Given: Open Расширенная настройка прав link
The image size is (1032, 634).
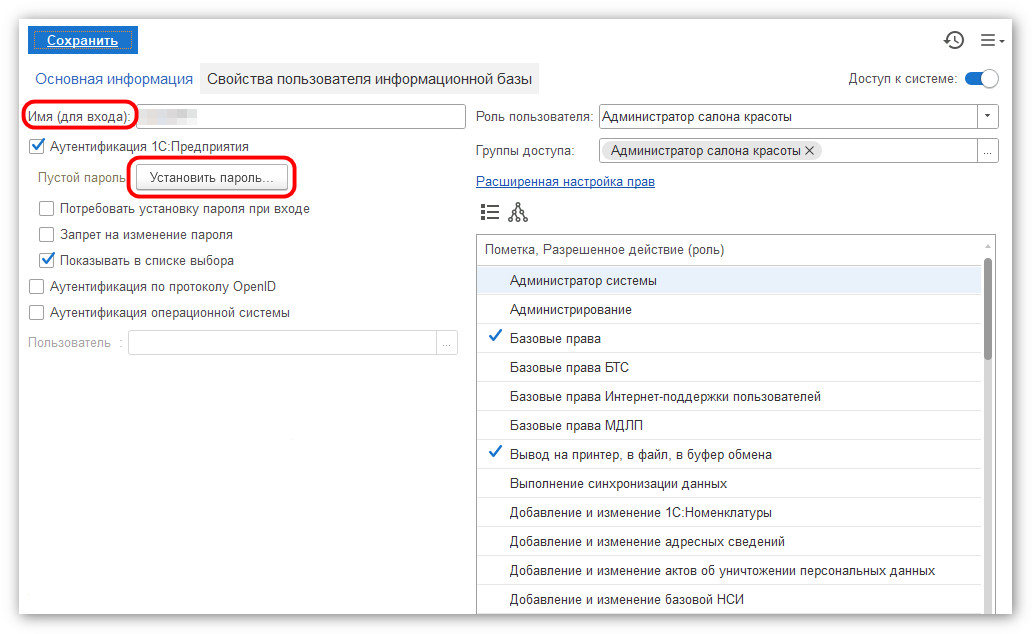Looking at the screenshot, I should click(x=565, y=181).
